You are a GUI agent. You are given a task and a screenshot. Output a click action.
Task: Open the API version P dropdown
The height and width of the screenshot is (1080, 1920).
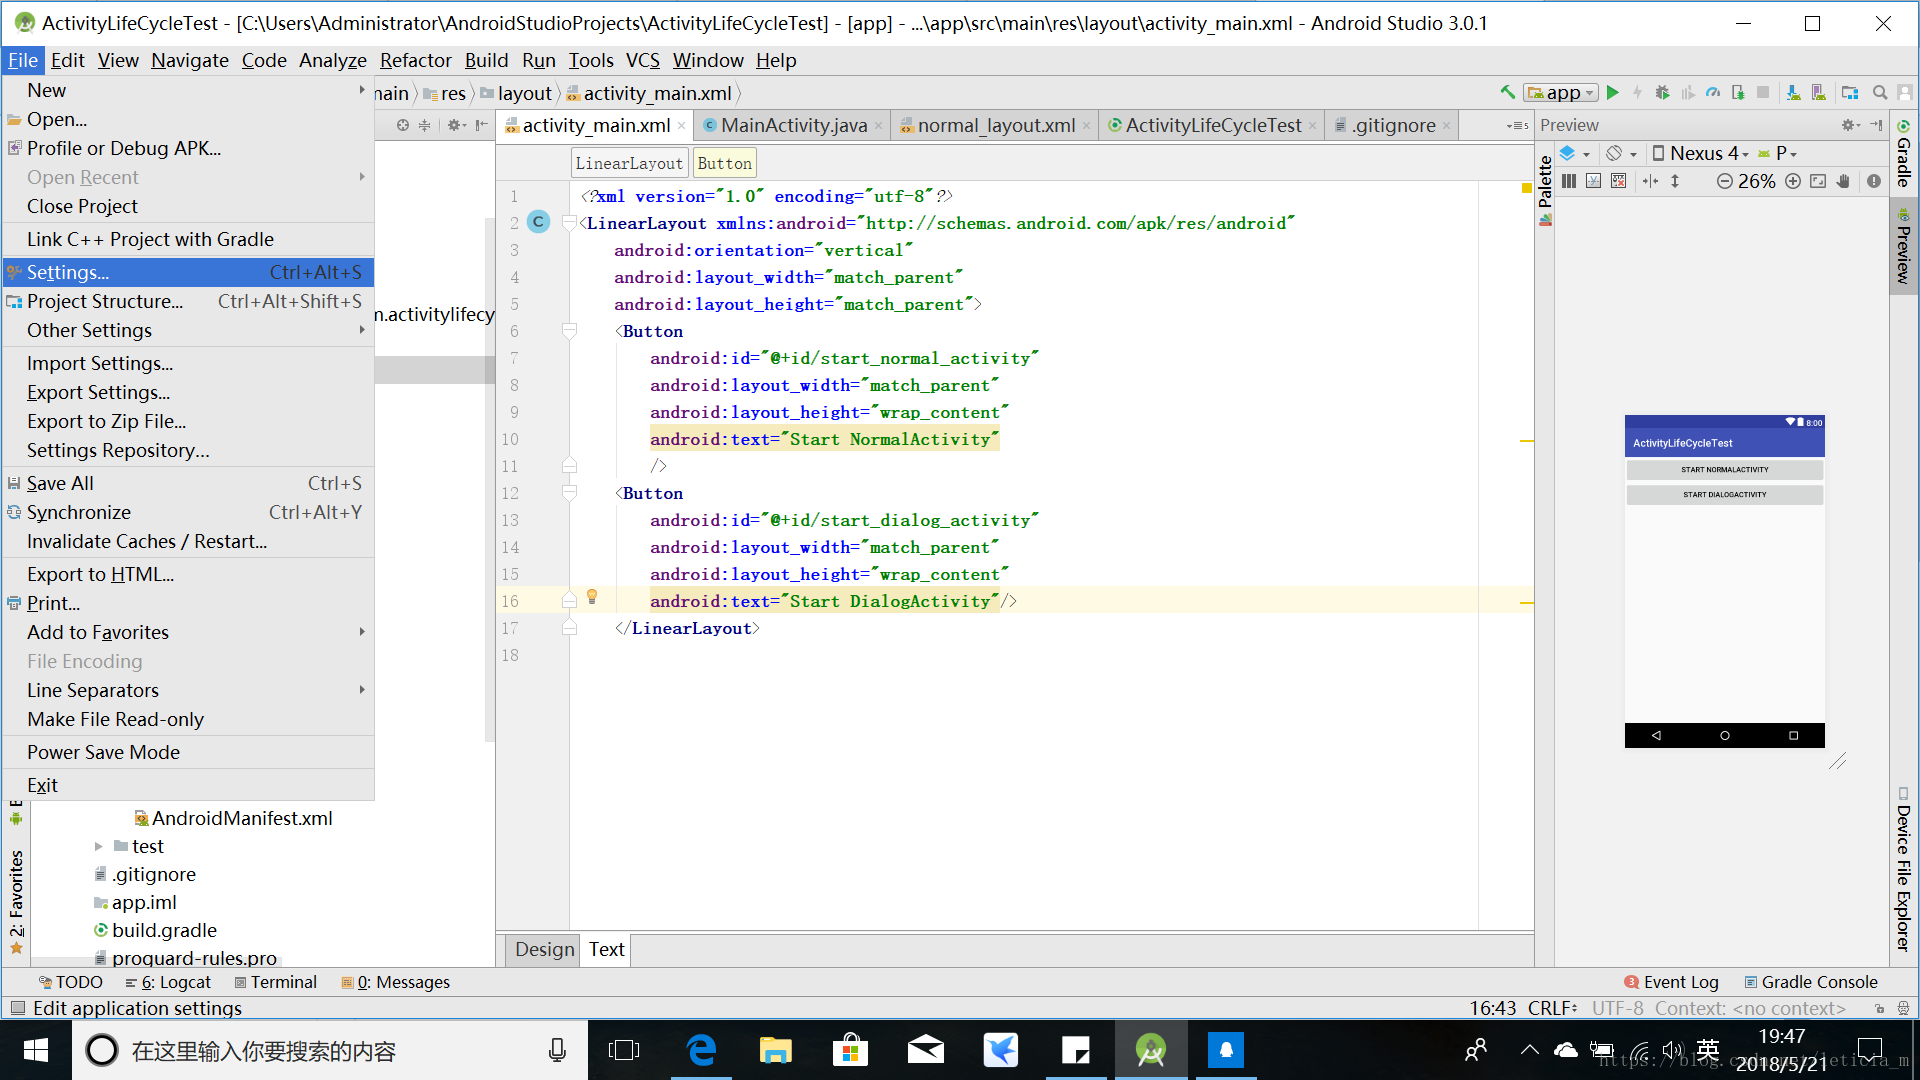coord(1779,153)
